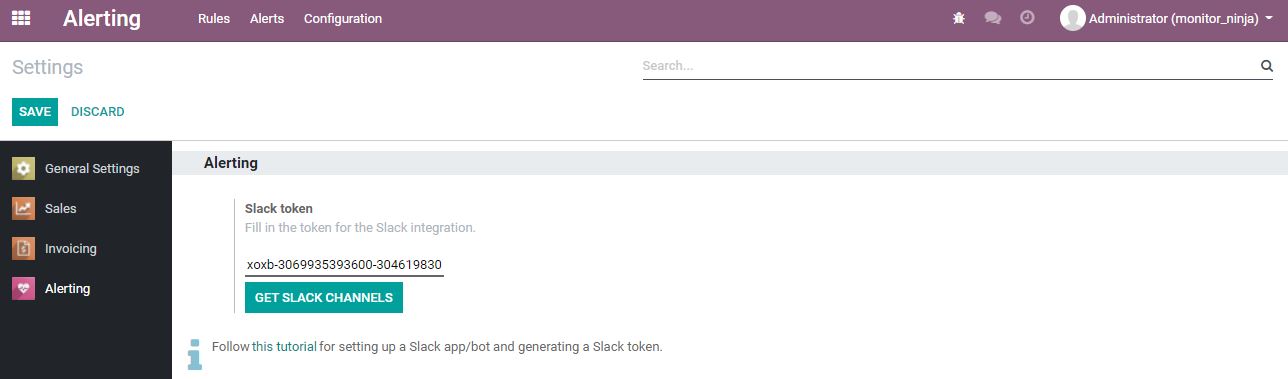1288x379 pixels.
Task: Open the 'this tutorial' link
Action: [284, 347]
